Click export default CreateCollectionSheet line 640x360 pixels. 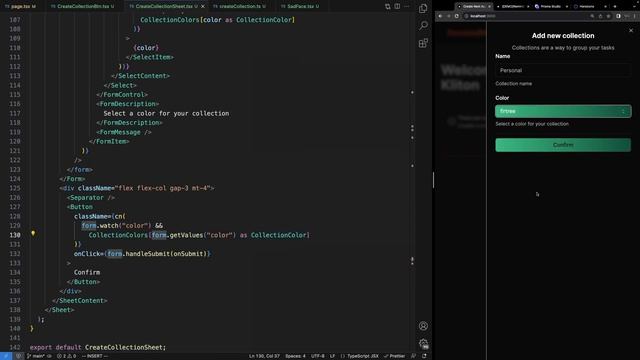[98, 347]
